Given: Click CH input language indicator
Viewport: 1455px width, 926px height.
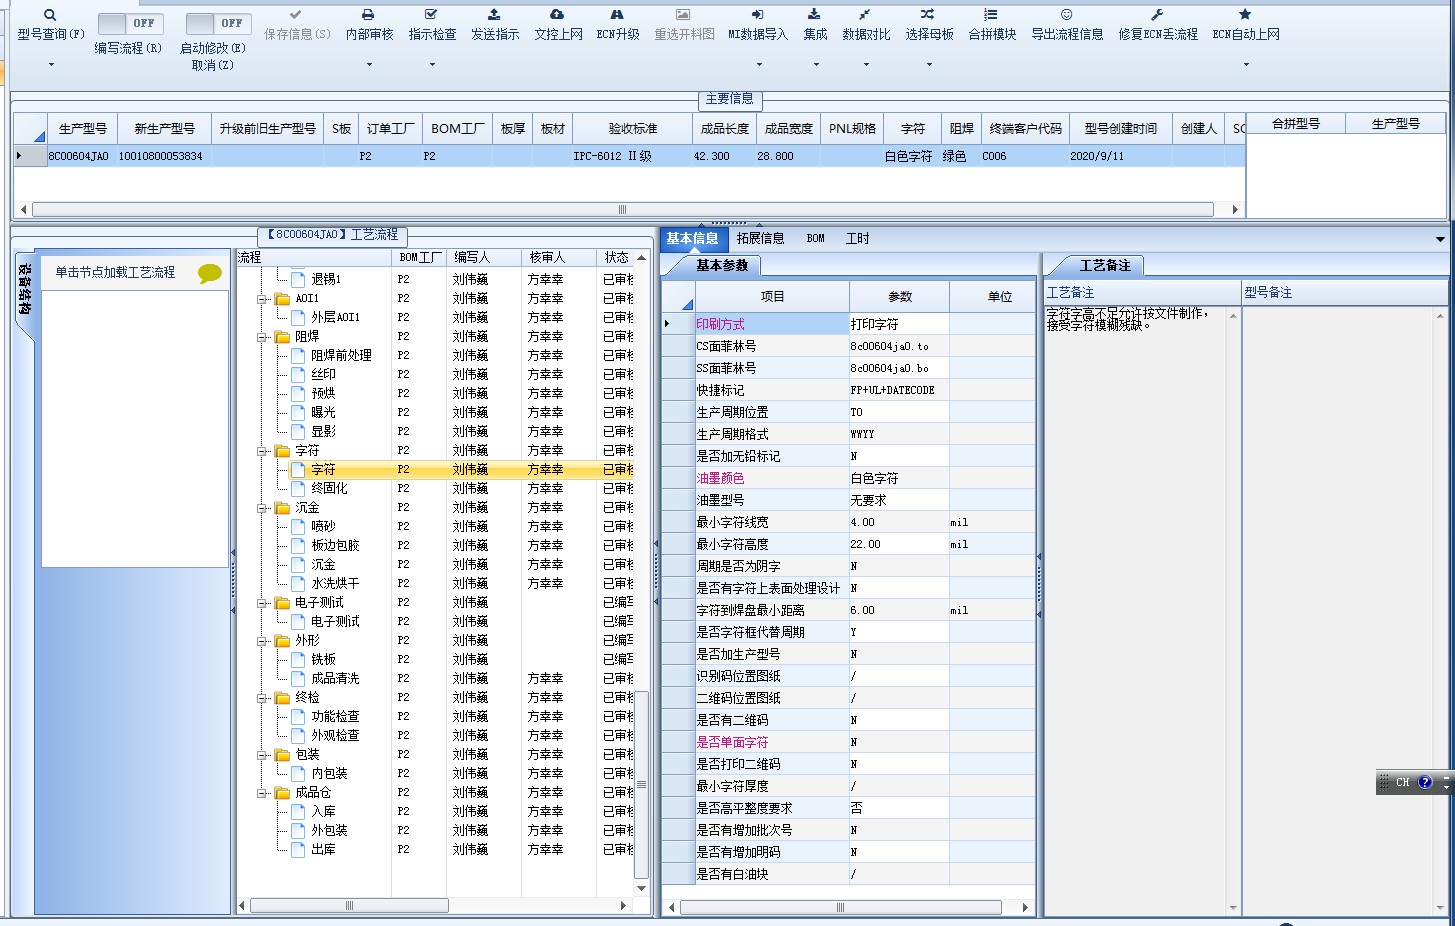Looking at the screenshot, I should [1402, 782].
